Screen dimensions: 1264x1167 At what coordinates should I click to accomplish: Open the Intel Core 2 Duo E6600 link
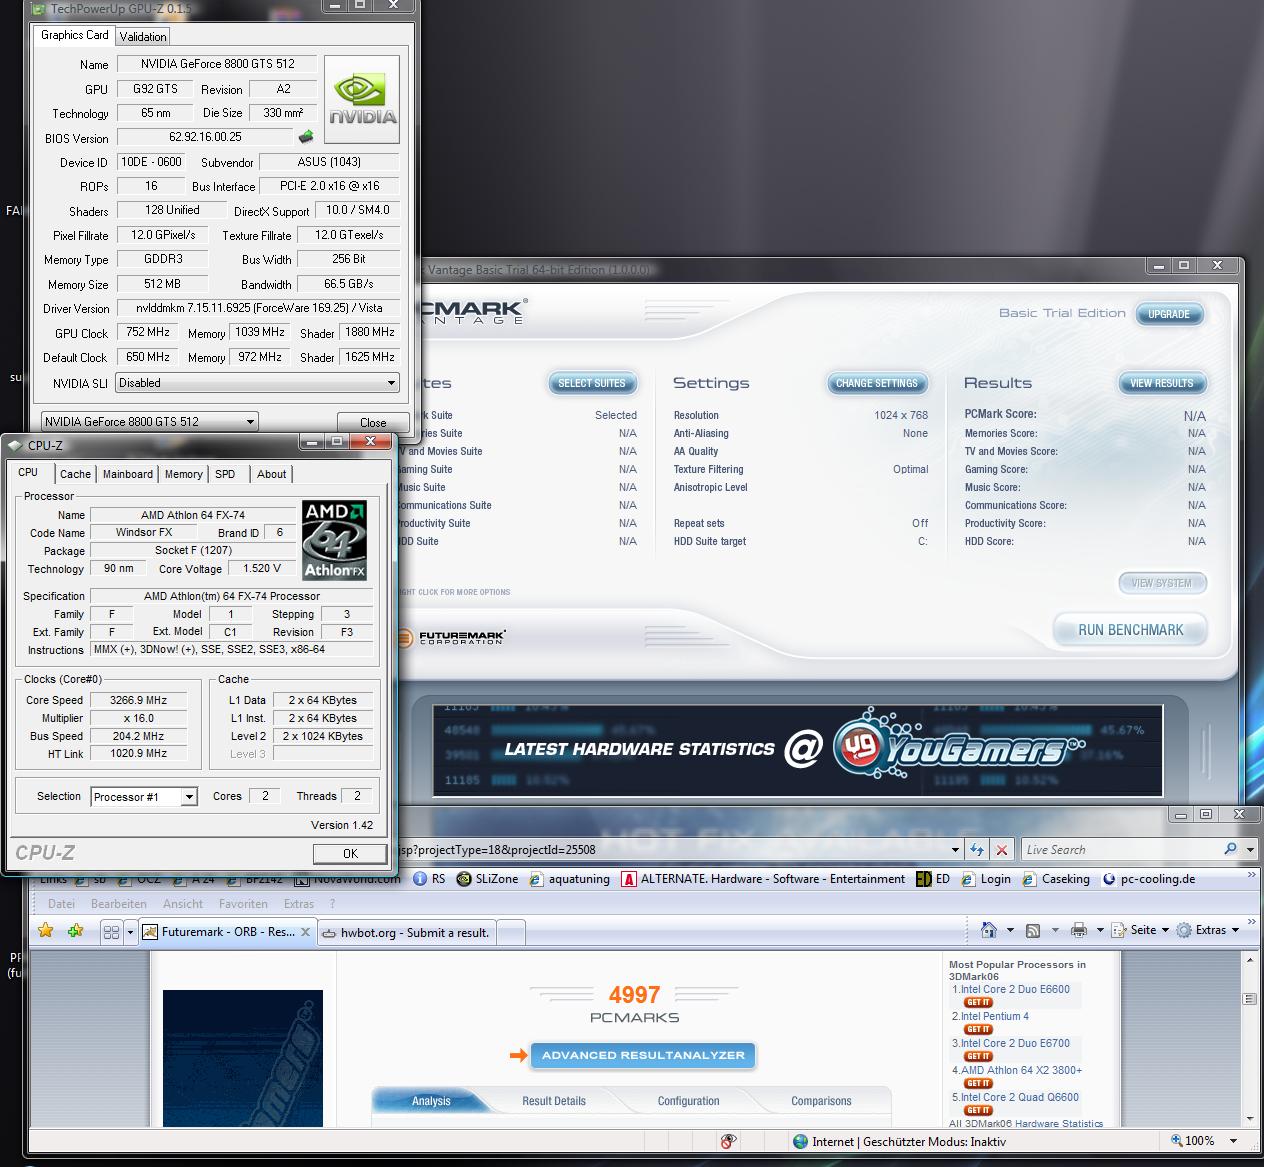tap(1015, 989)
